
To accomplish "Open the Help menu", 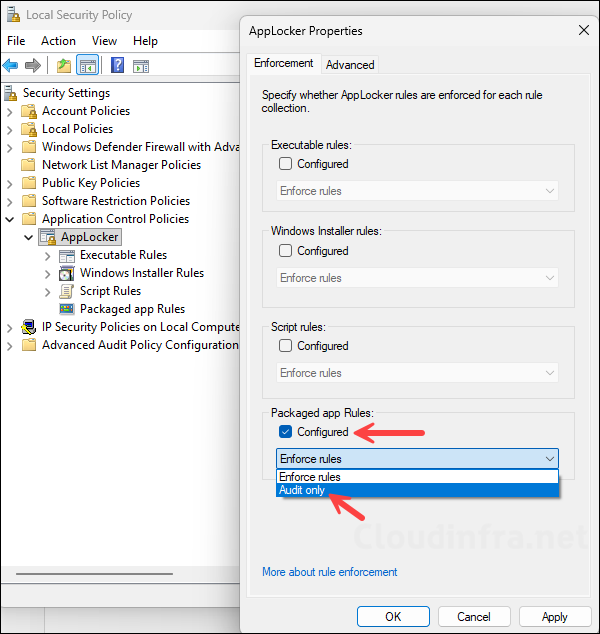I will click(x=145, y=41).
